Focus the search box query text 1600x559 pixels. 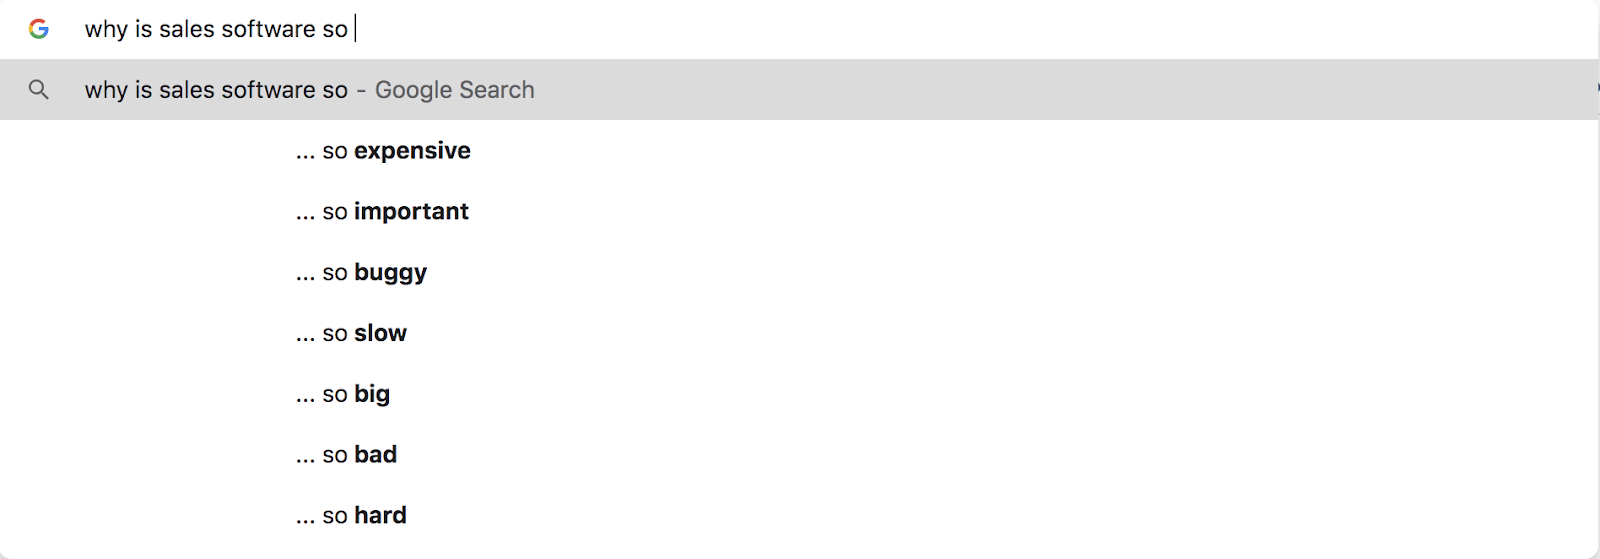[216, 29]
